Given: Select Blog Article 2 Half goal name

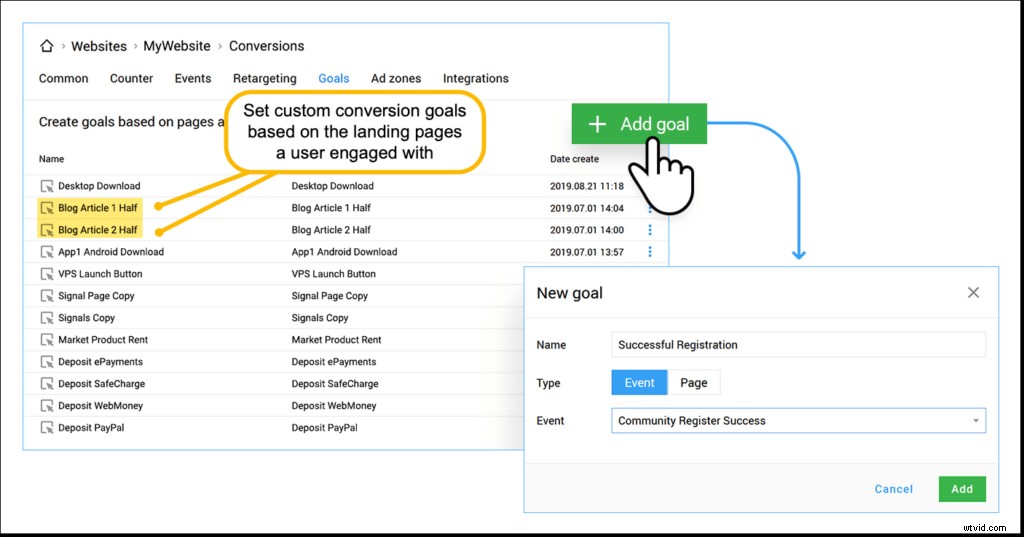Looking at the screenshot, I should pyautogui.click(x=98, y=230).
